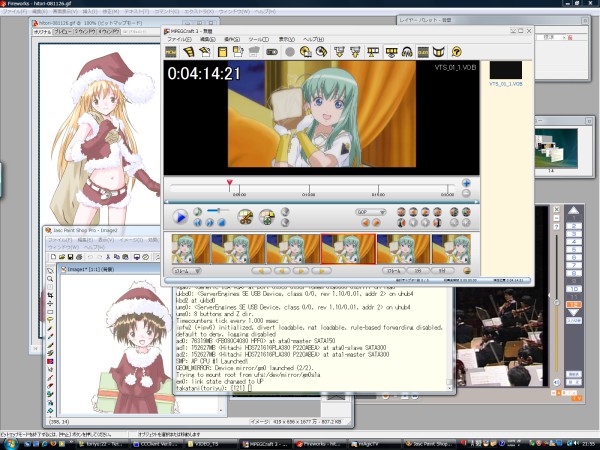Open the File menu in MPEGCraft
Viewport: 600px width, 450px height.
click(179, 39)
